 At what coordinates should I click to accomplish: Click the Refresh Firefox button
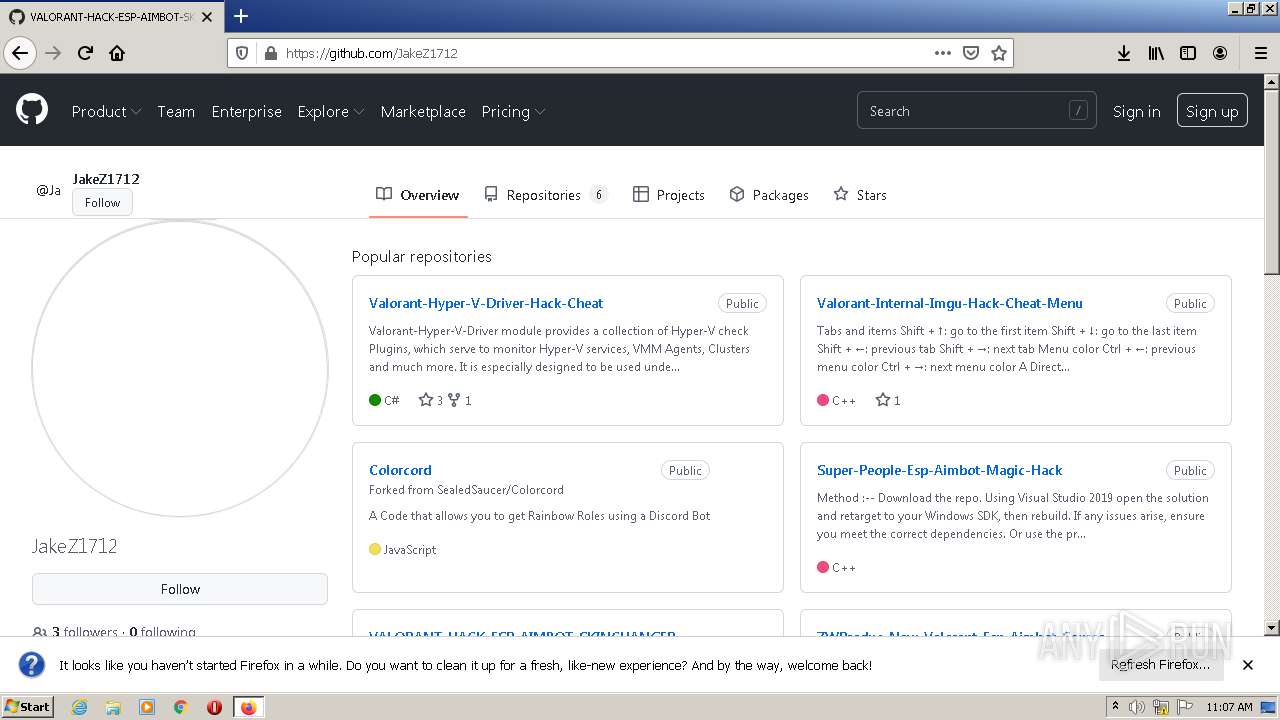(x=1160, y=664)
